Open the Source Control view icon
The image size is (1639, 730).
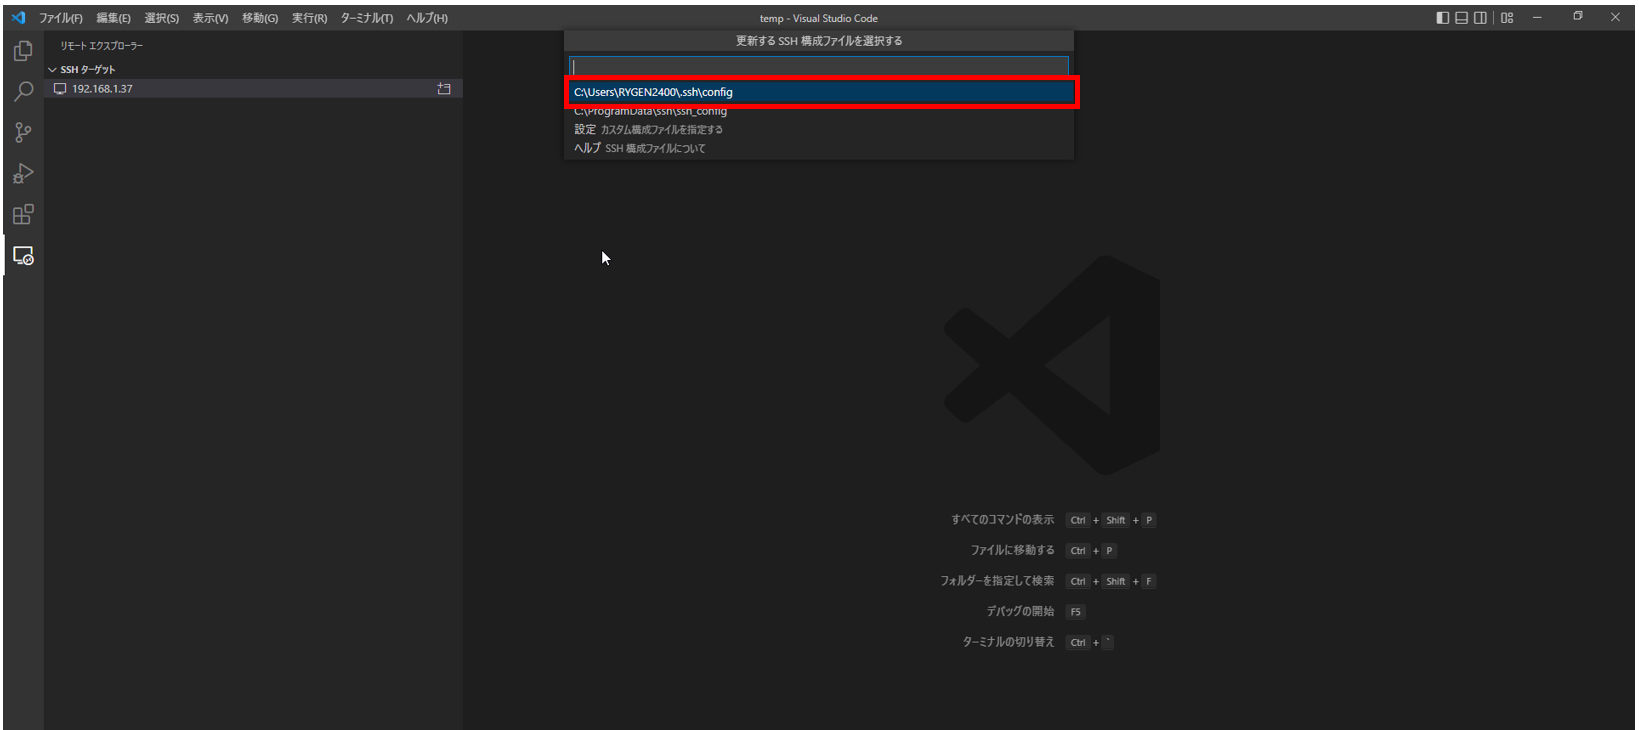pyautogui.click(x=23, y=133)
